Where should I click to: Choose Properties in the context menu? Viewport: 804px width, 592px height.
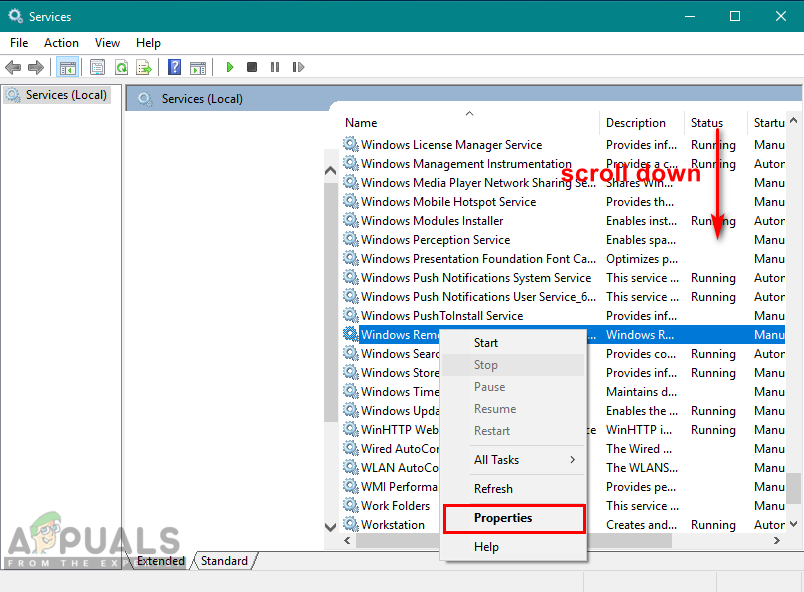click(x=514, y=518)
